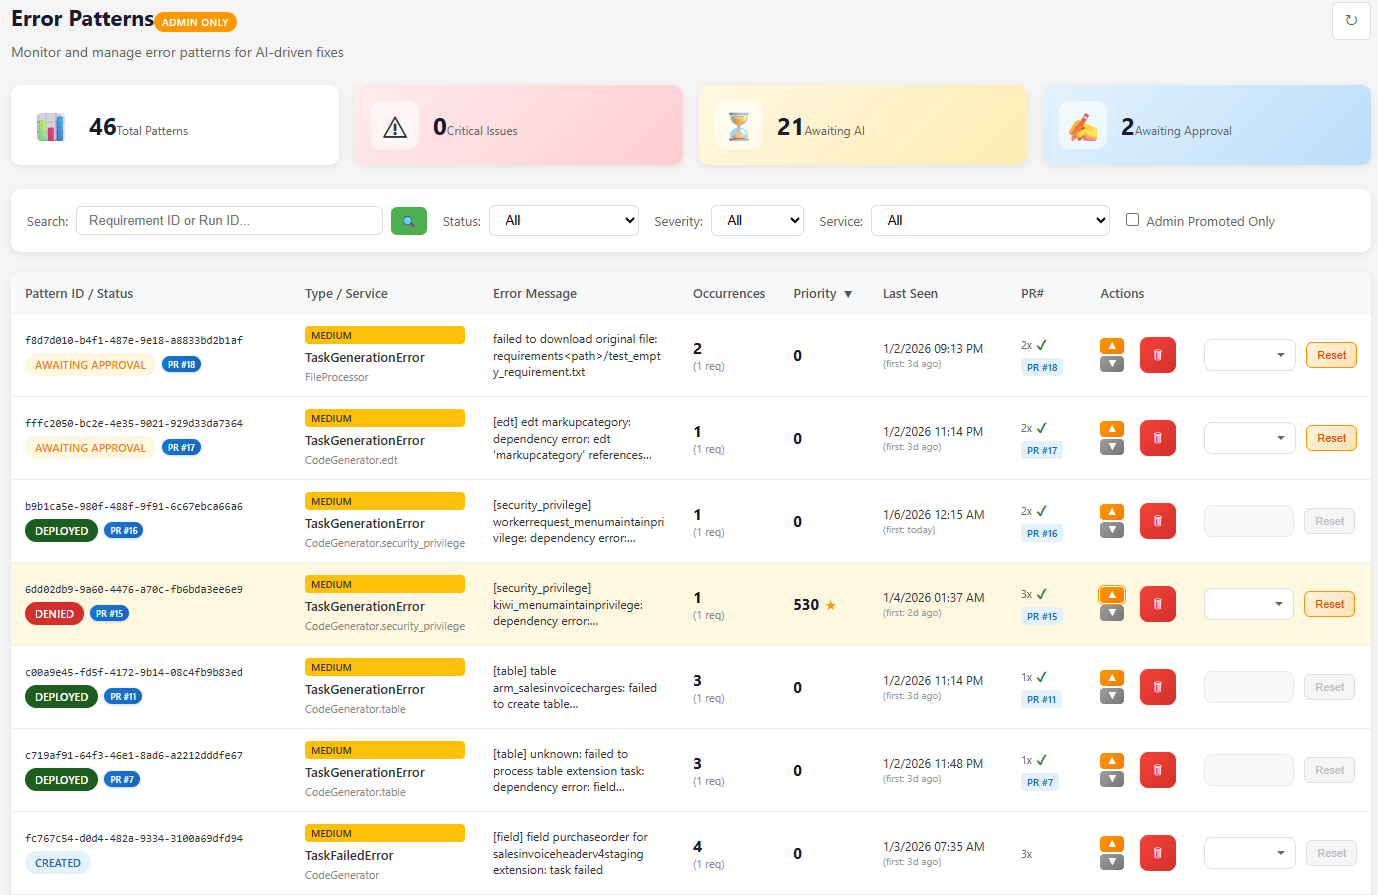Delete pattern fc767c54 using trash icon

click(x=1158, y=853)
